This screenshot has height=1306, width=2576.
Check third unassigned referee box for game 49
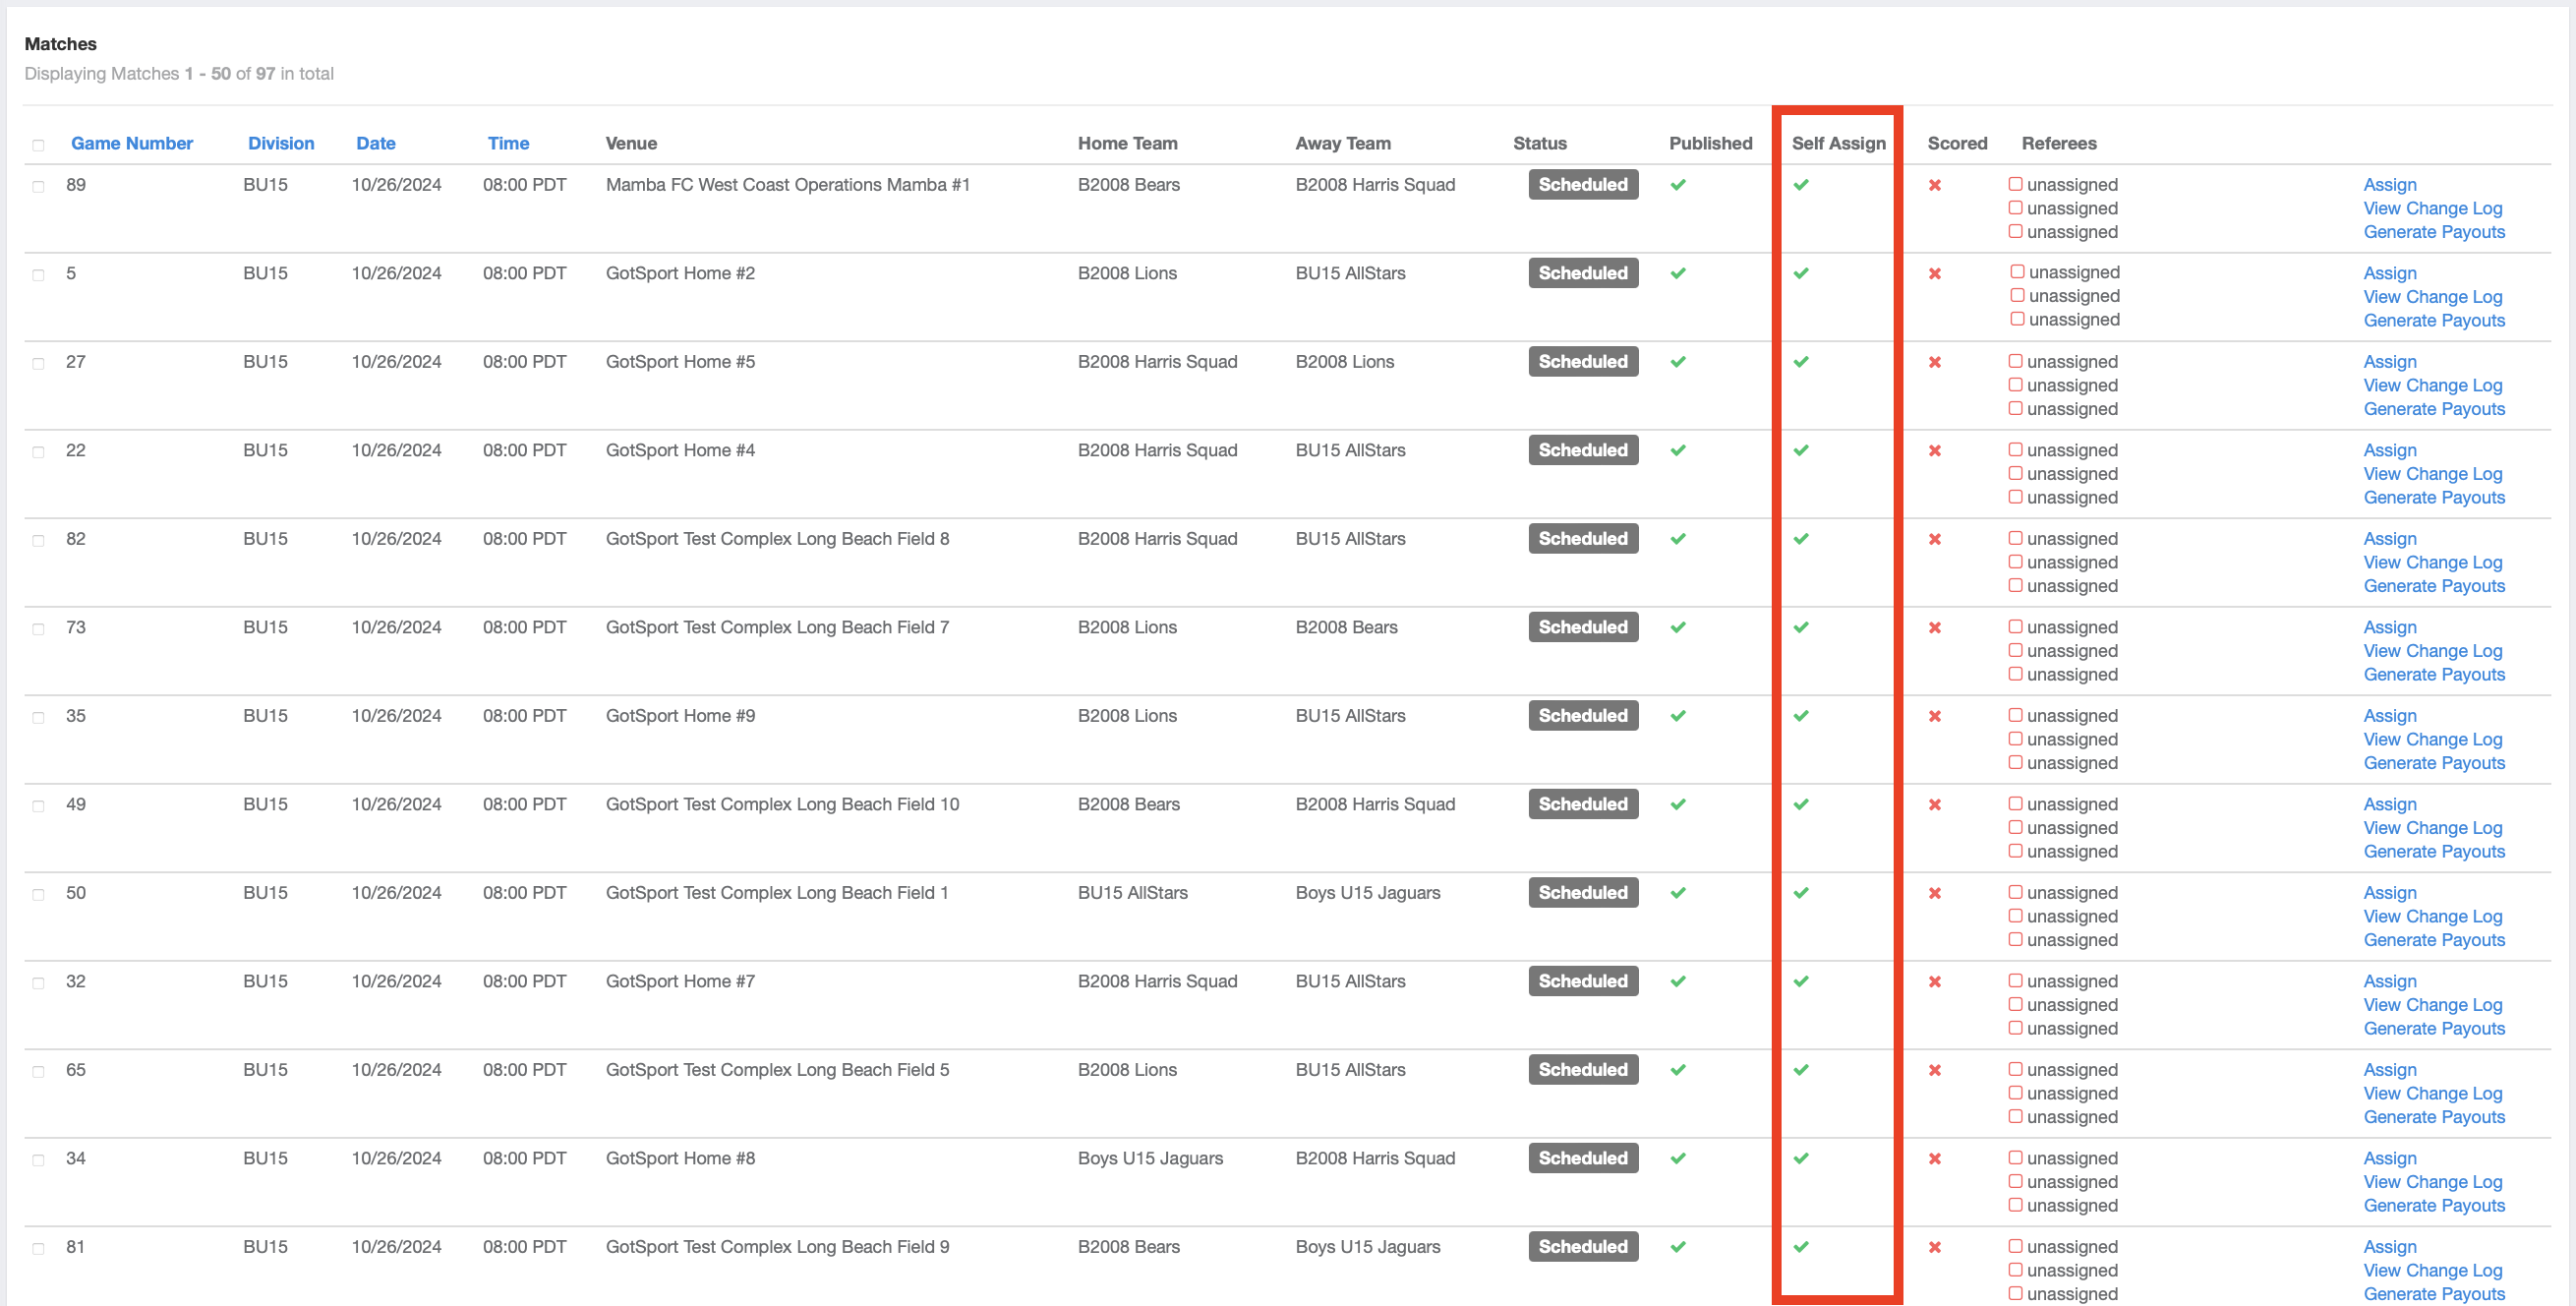click(x=2015, y=851)
